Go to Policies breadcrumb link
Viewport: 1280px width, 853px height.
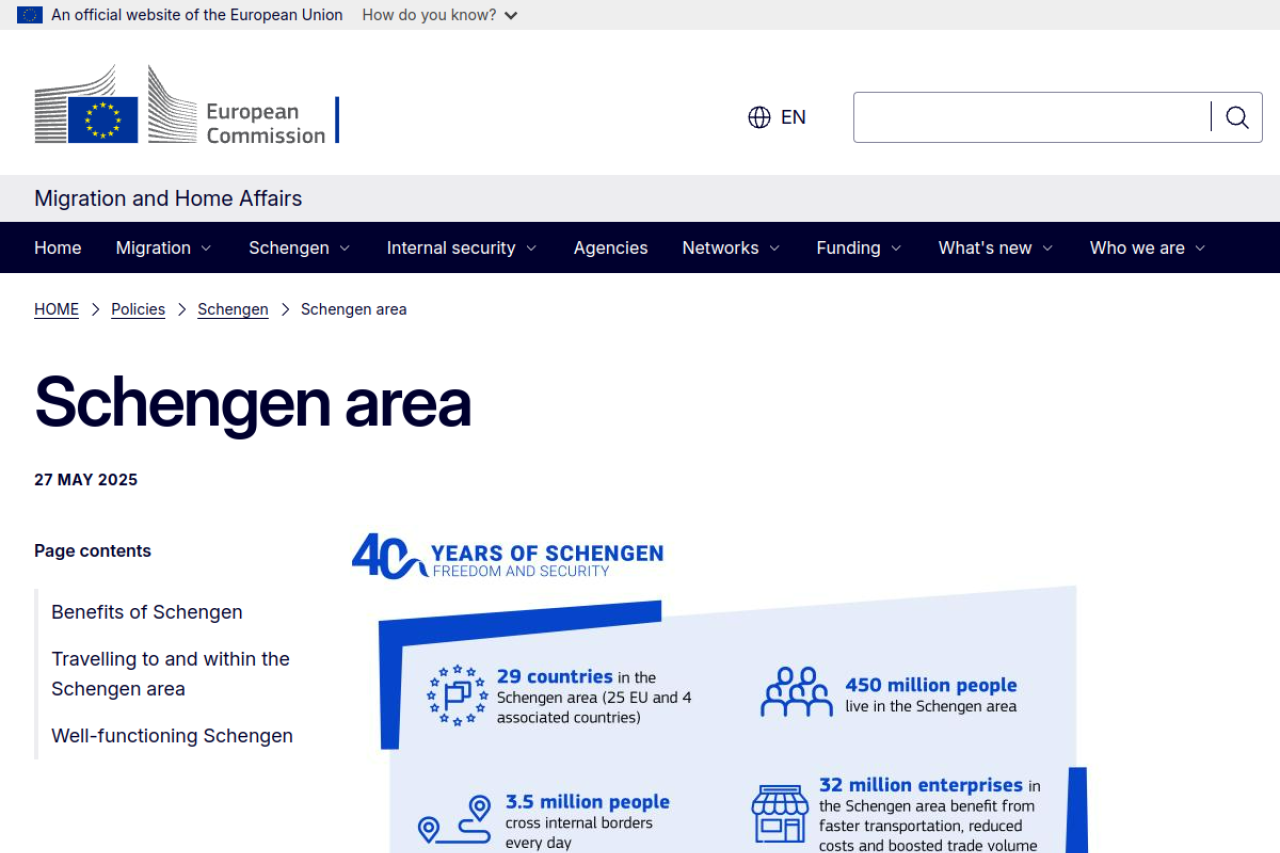click(138, 310)
